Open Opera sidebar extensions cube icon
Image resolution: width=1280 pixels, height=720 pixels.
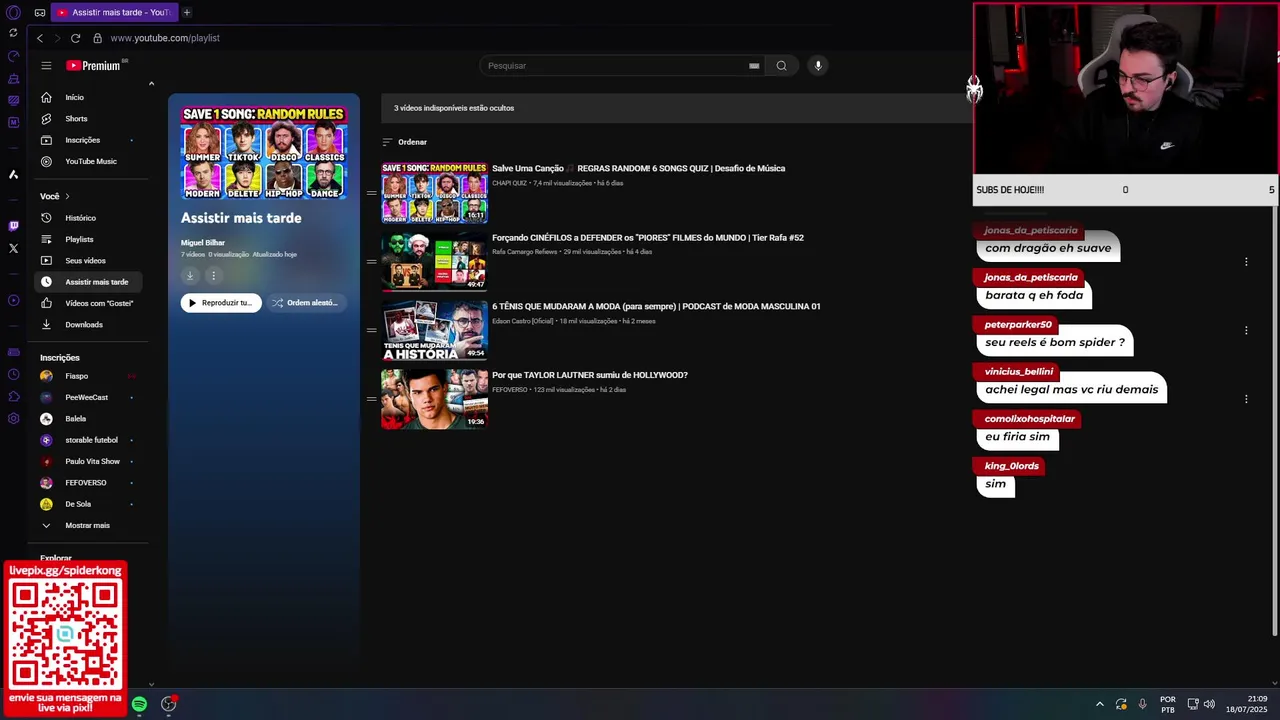click(13, 396)
